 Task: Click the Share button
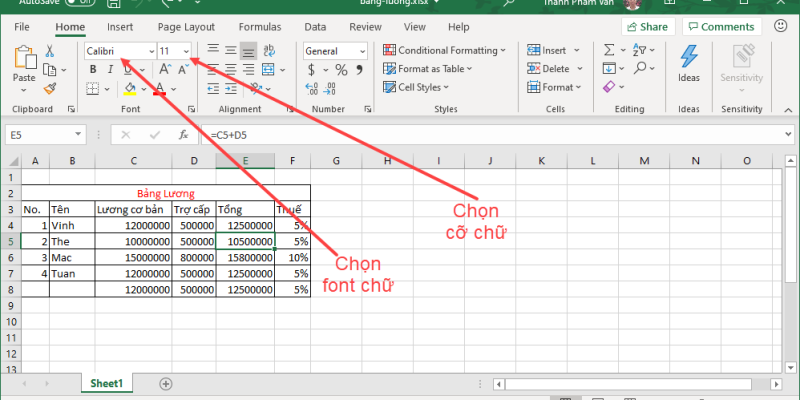[x=647, y=27]
